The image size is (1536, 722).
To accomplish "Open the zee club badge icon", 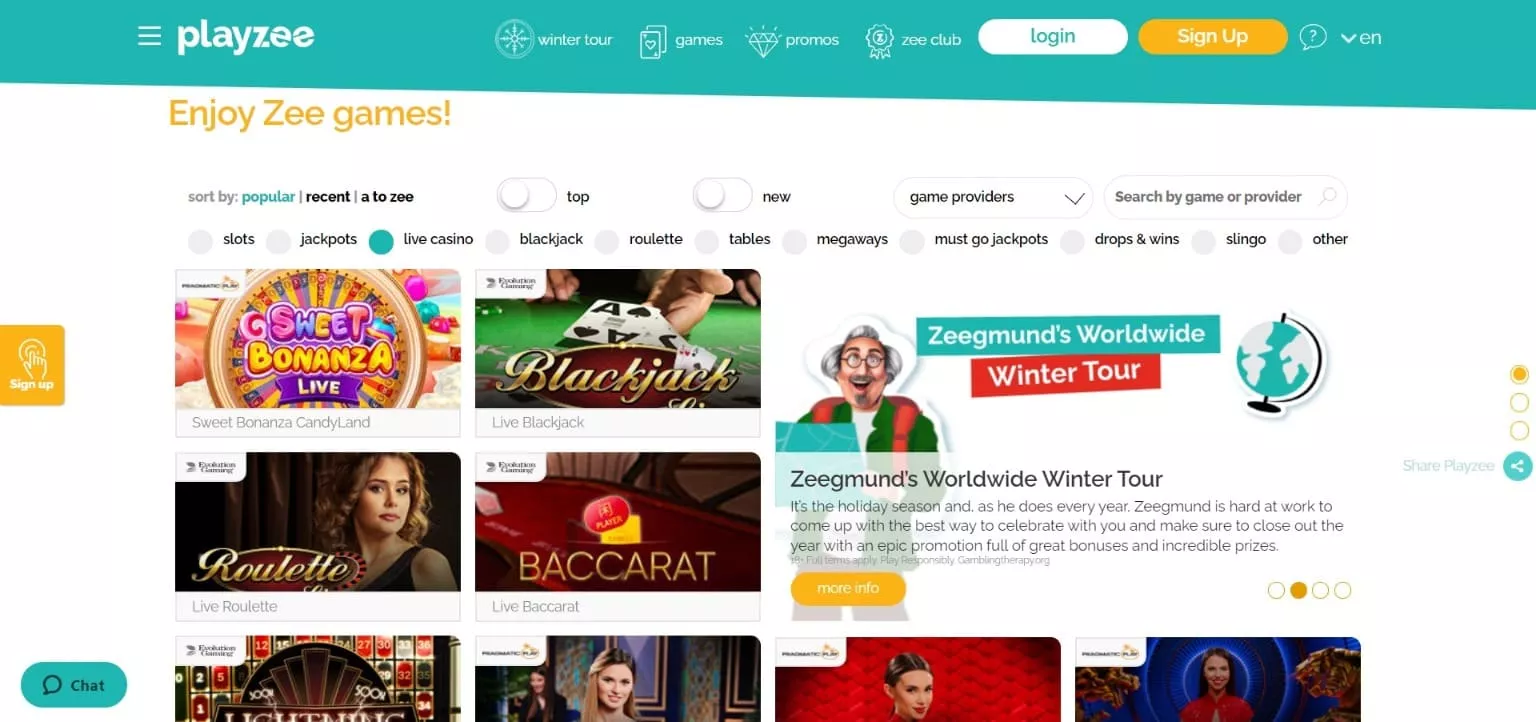I will [x=880, y=41].
